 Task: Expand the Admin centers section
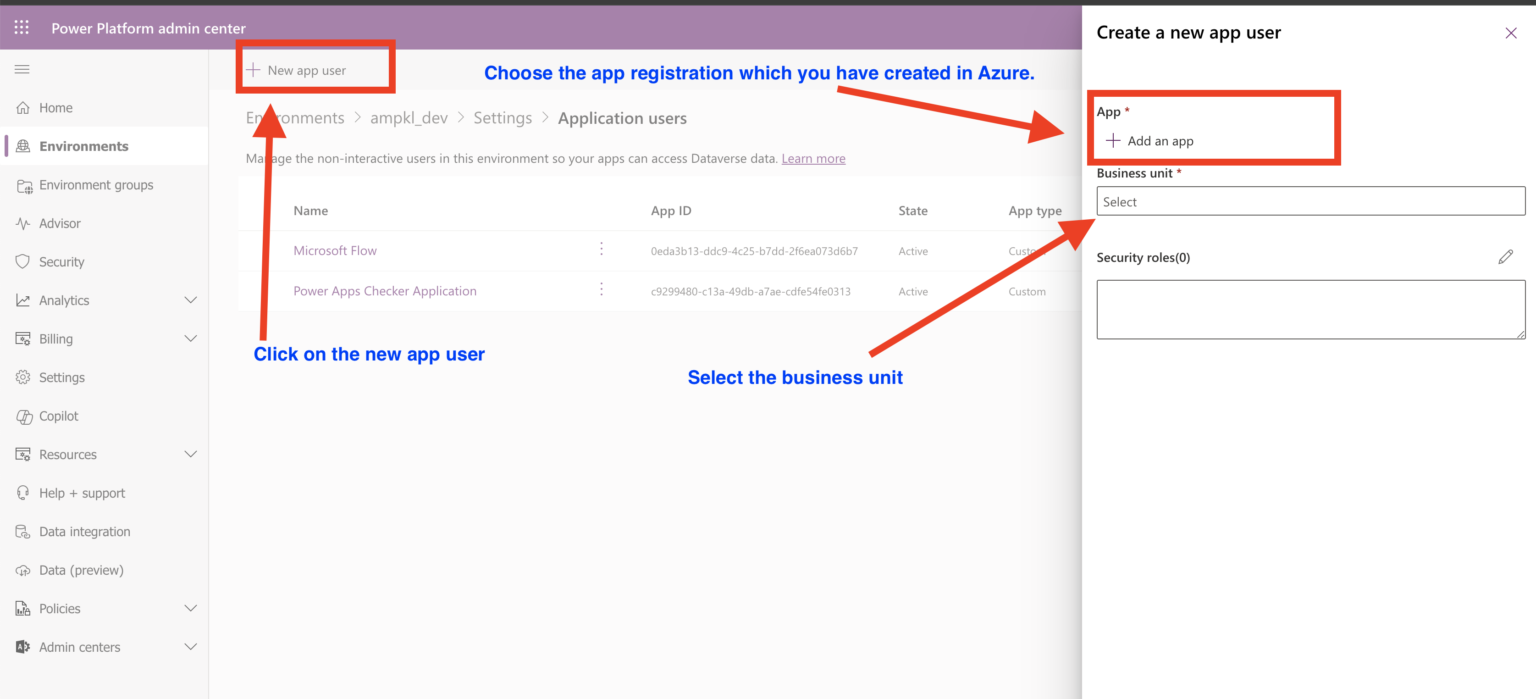190,647
